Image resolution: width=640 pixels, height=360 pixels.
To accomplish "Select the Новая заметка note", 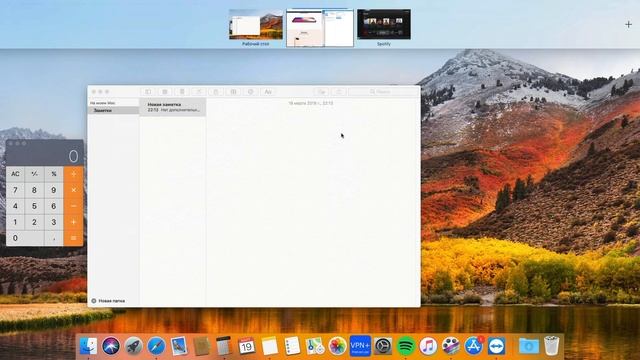I will click(173, 107).
